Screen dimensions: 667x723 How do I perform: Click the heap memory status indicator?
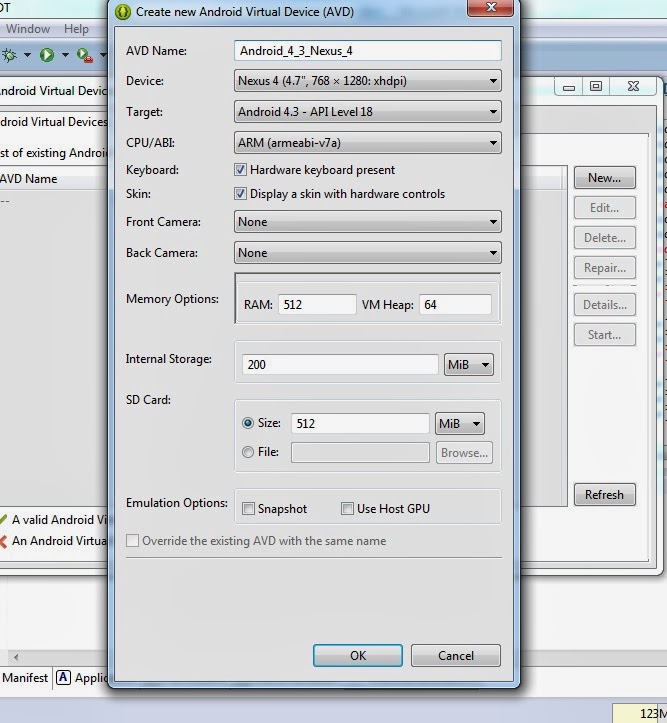coord(641,713)
